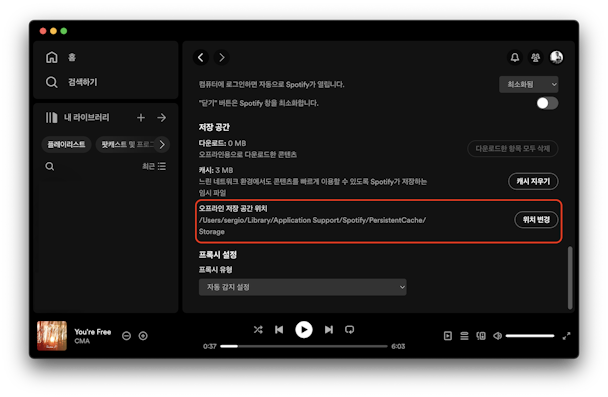Open the Home icon in sidebar
The width and height of the screenshot is (608, 397).
tap(52, 57)
